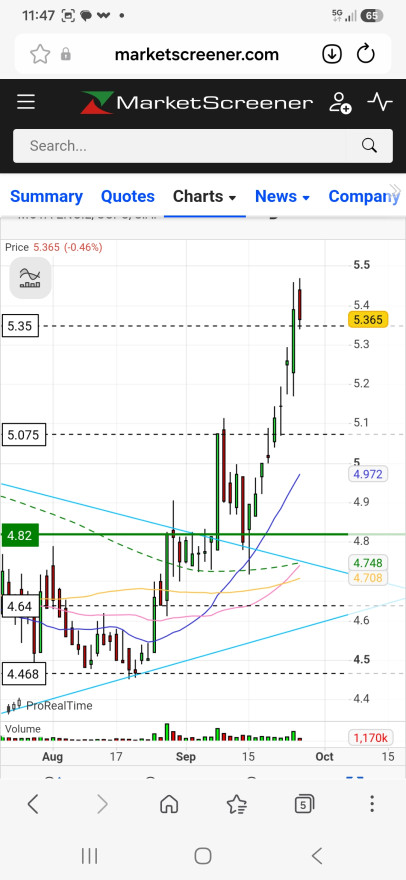Image resolution: width=406 pixels, height=880 pixels.
Task: Open the Company tab
Action: coord(362,196)
